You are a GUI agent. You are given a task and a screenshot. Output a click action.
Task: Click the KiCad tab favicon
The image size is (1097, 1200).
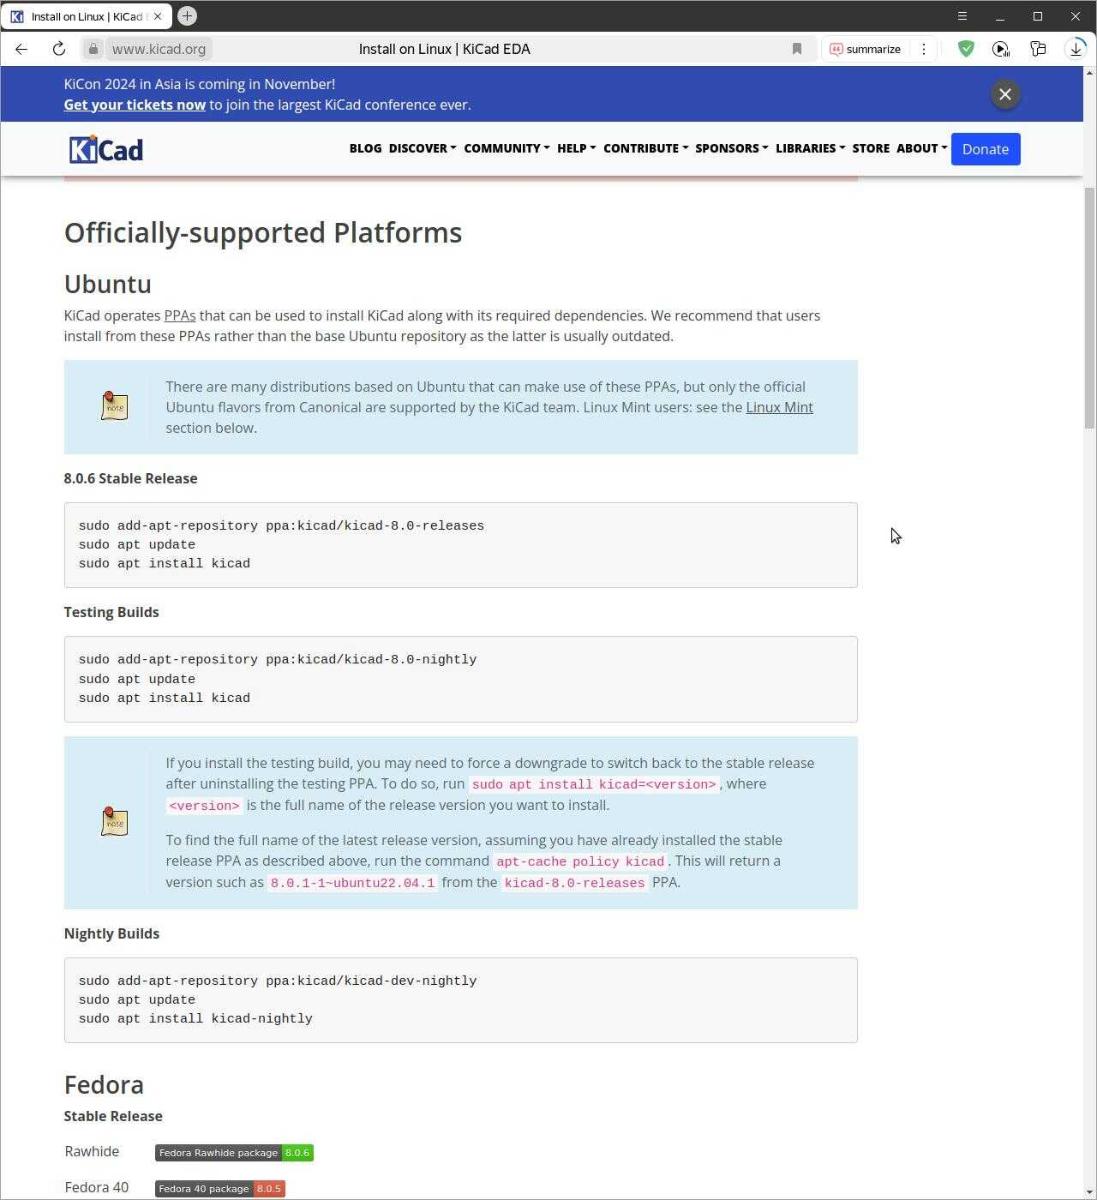click(x=17, y=16)
